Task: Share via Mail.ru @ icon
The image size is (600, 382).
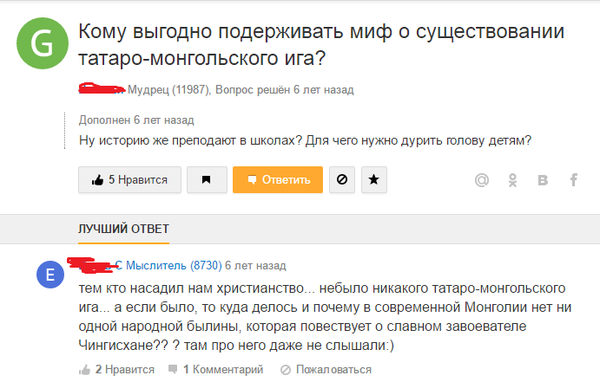Action: tap(482, 180)
